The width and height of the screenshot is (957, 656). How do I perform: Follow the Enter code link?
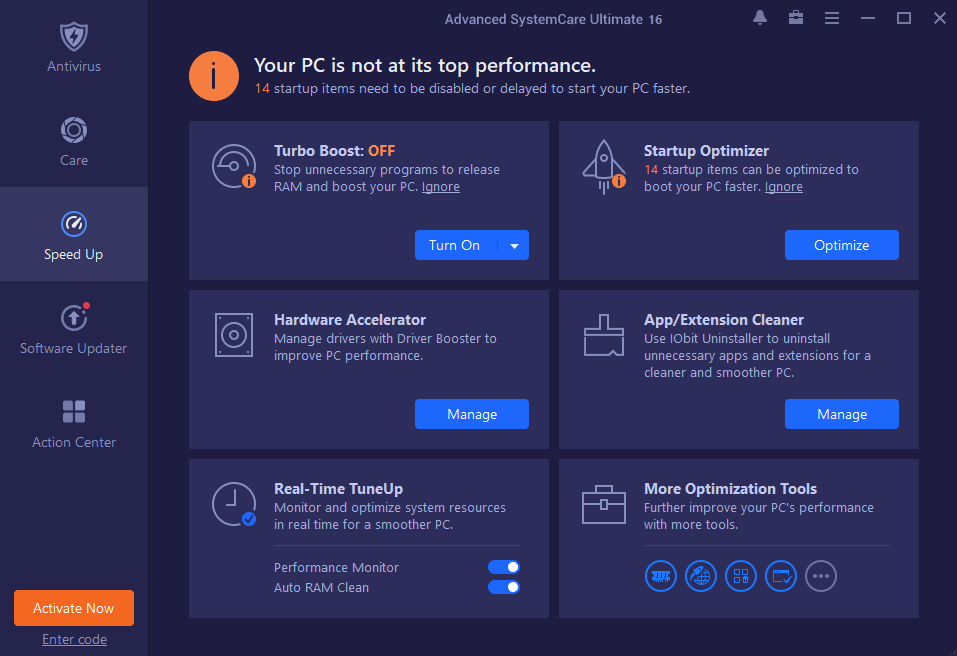[74, 639]
